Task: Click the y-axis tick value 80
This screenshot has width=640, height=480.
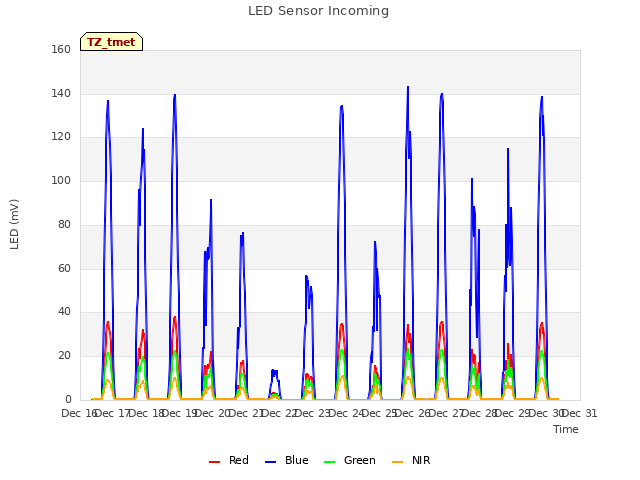Action: click(64, 224)
